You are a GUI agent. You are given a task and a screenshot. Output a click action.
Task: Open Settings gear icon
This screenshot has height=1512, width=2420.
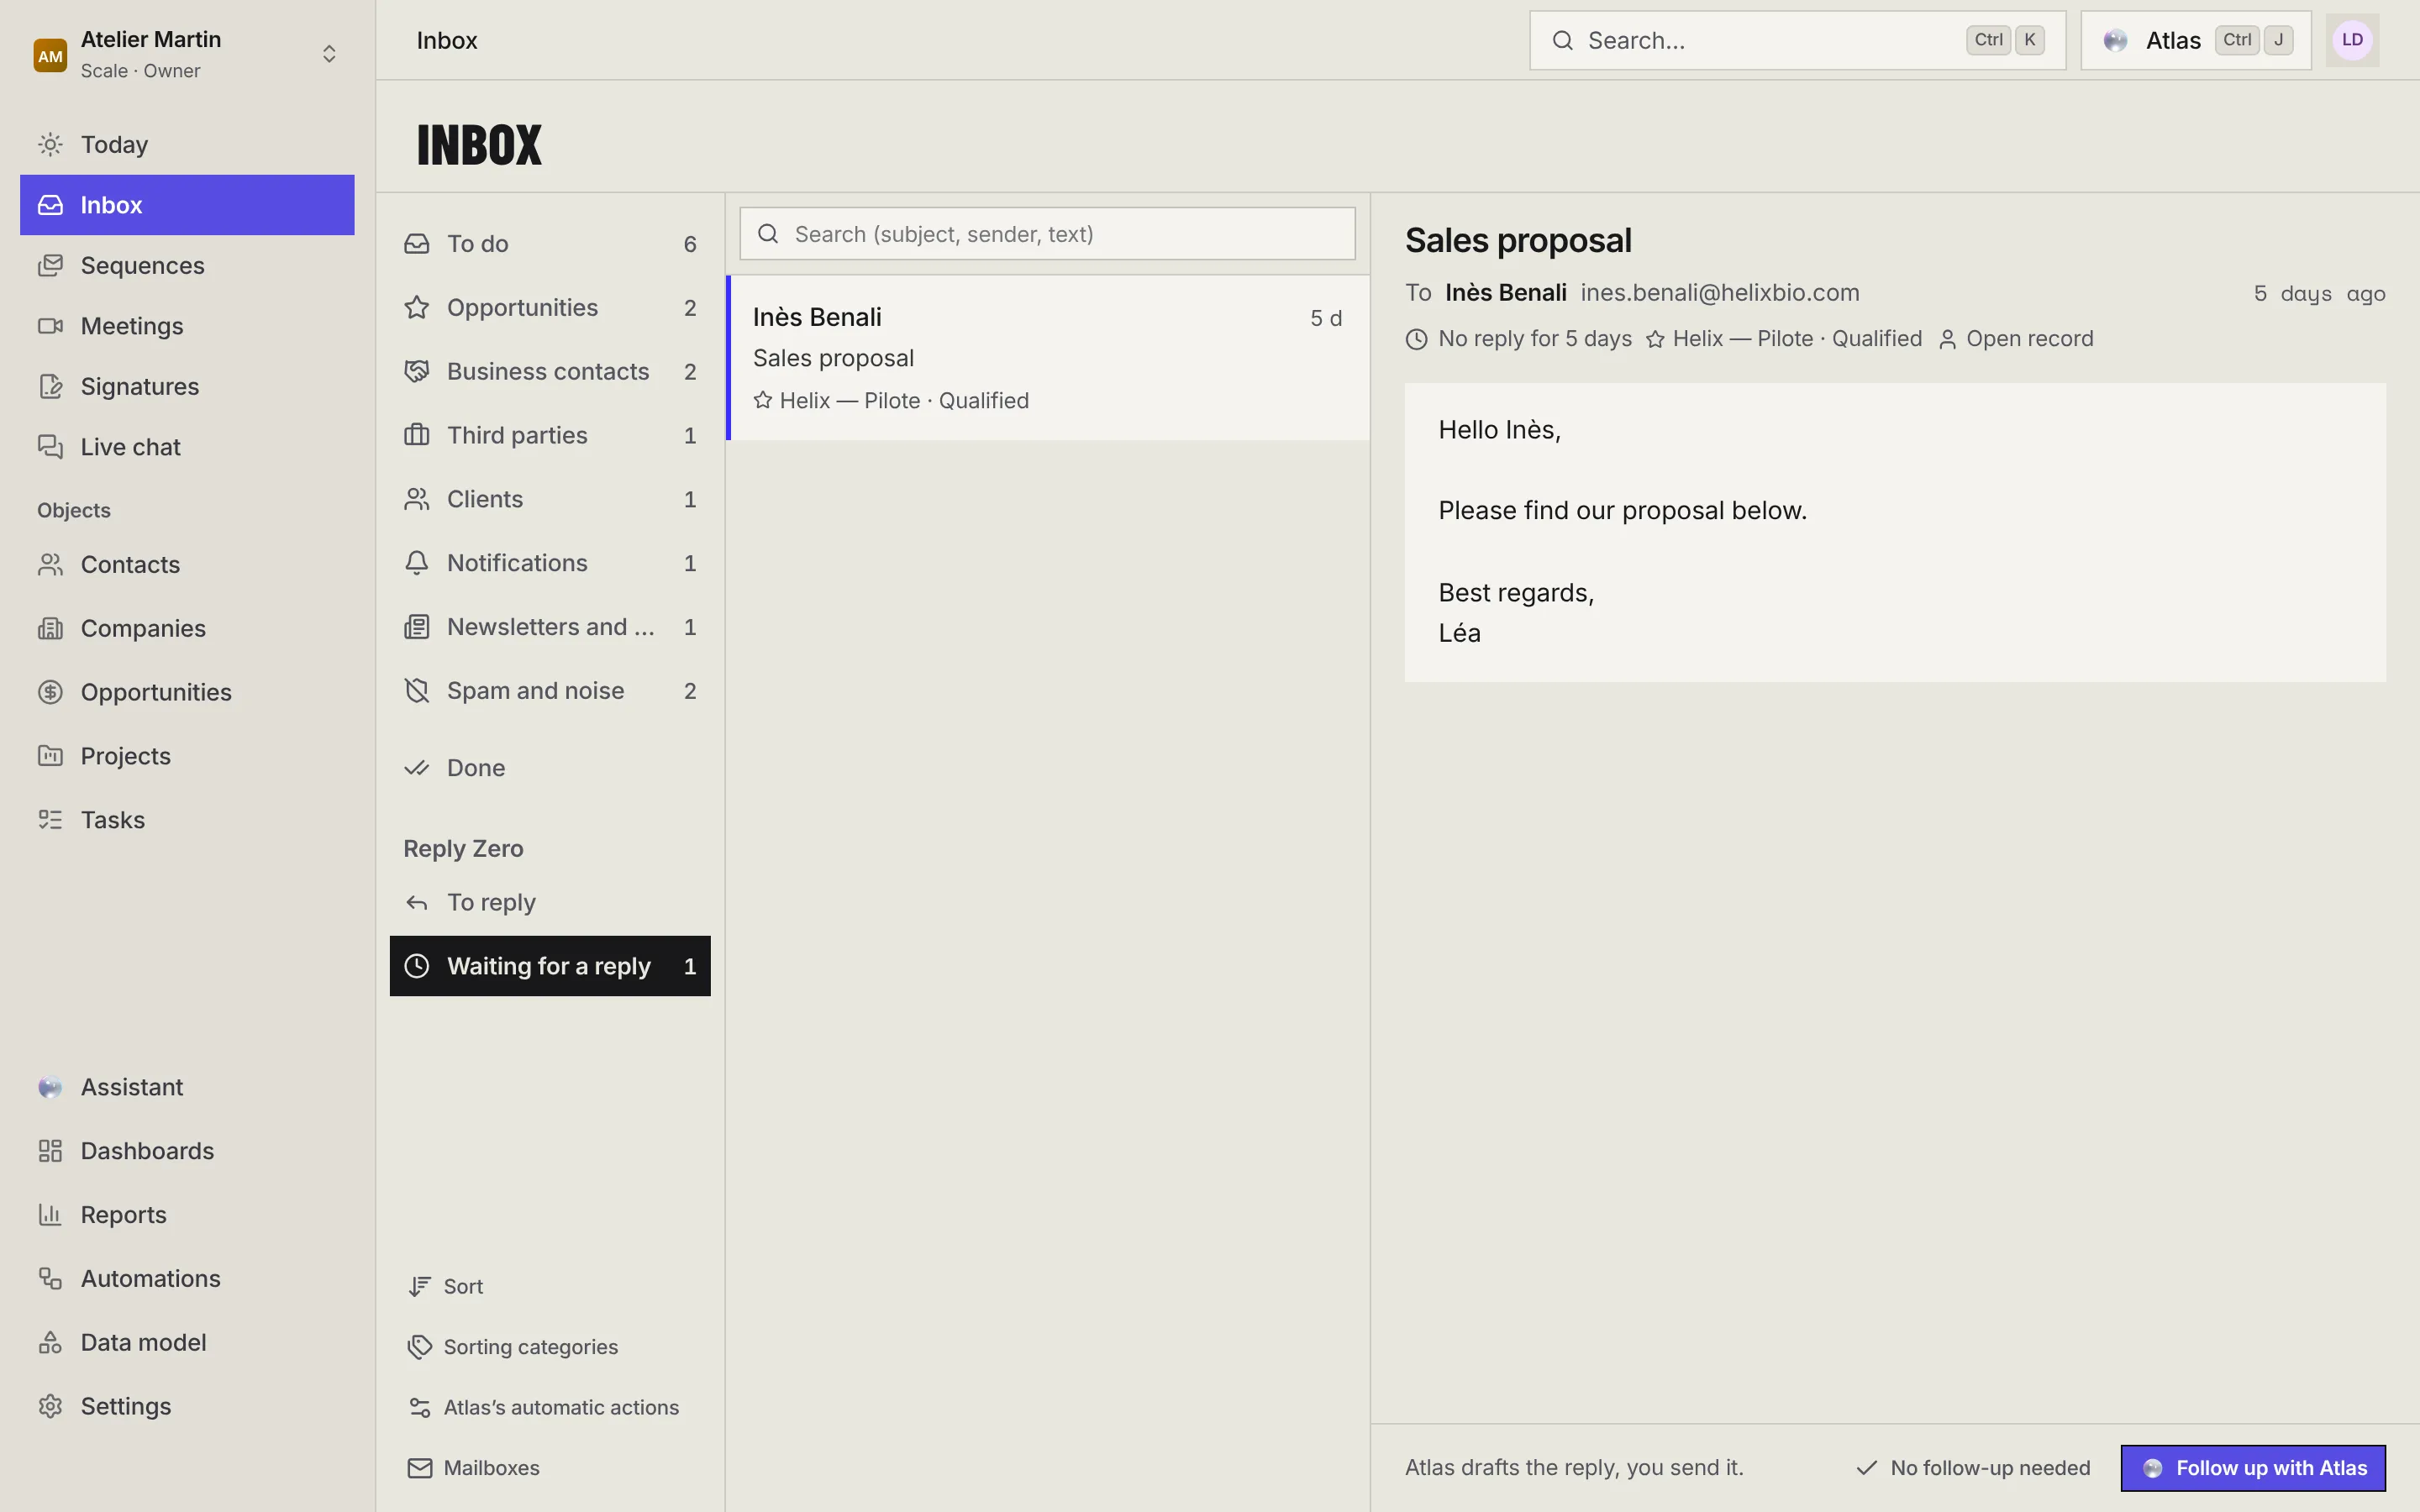click(x=50, y=1406)
